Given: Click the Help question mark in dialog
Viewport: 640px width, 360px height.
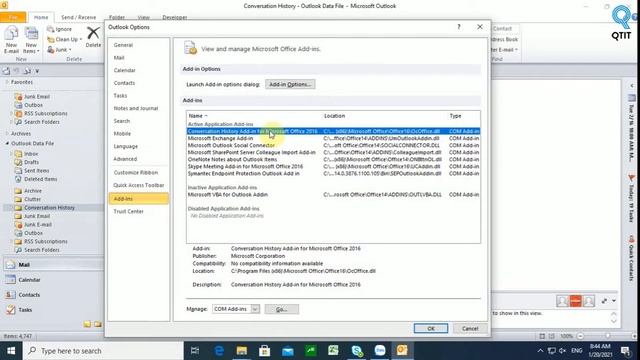Looking at the screenshot, I should click(459, 27).
